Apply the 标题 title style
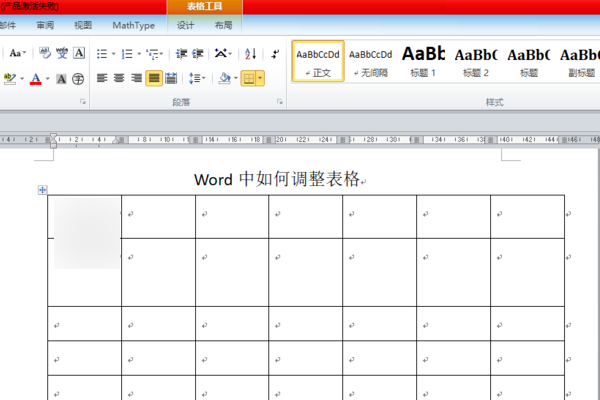This screenshot has width=600, height=400. point(528,61)
